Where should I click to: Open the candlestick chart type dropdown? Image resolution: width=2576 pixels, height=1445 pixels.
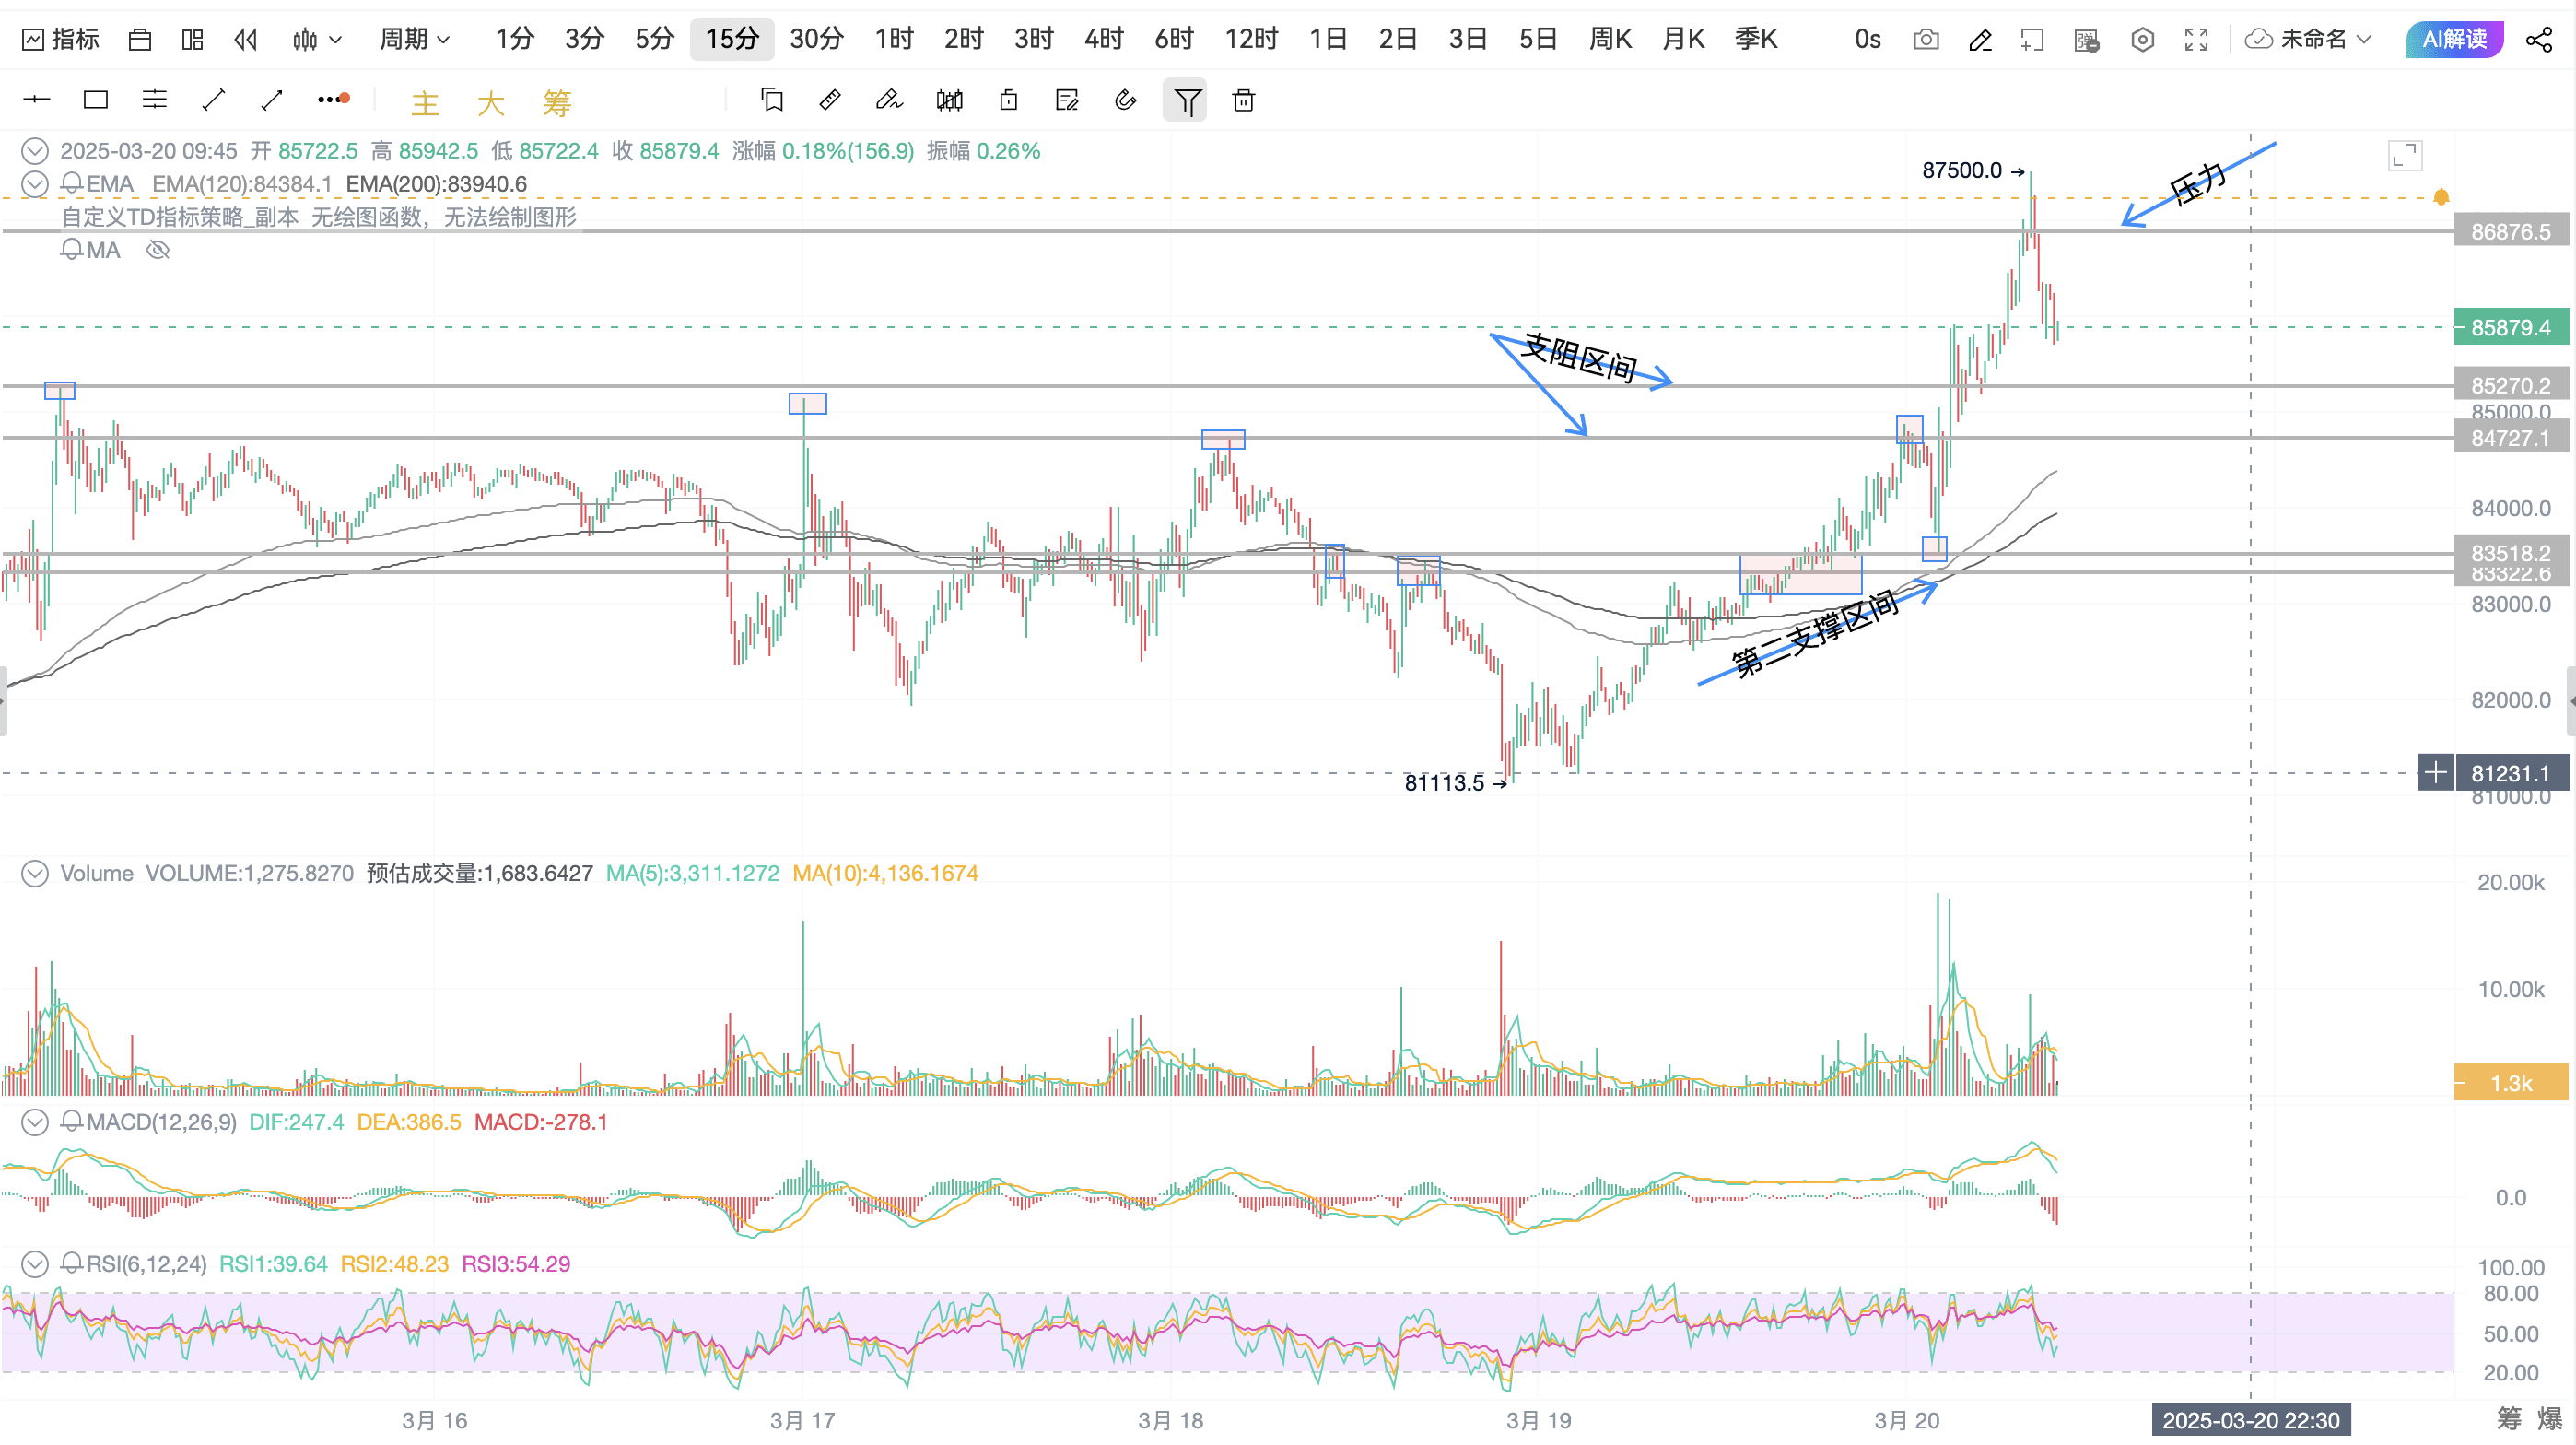click(317, 40)
